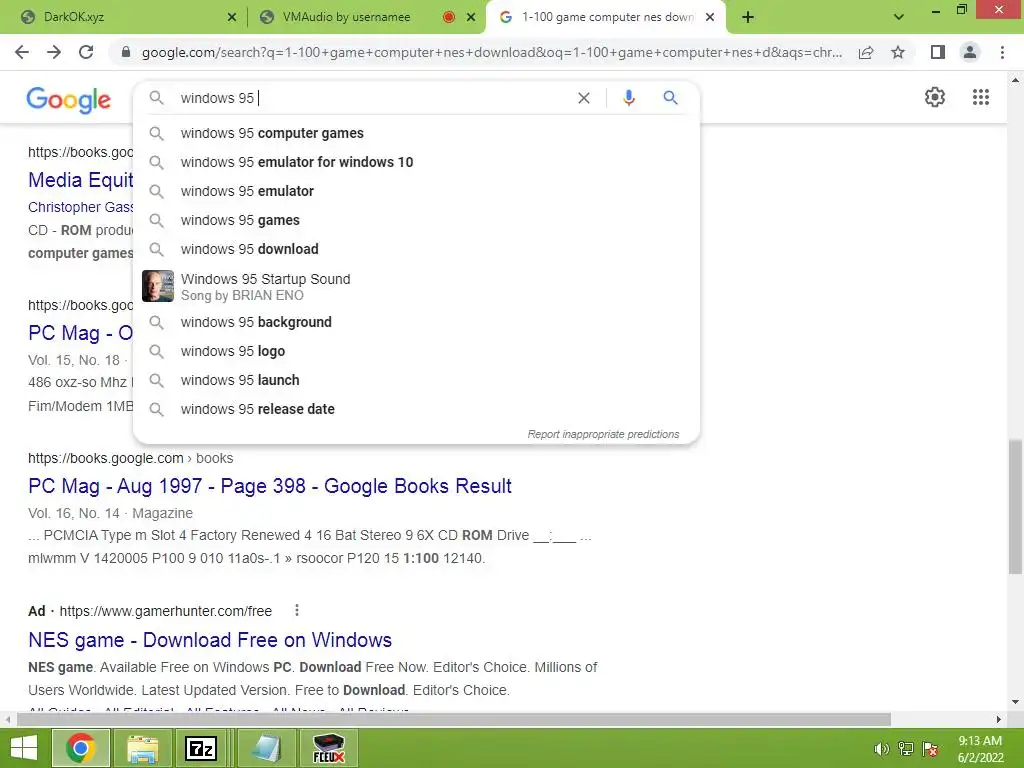
Task: Open the tab search chevron
Action: (899, 17)
